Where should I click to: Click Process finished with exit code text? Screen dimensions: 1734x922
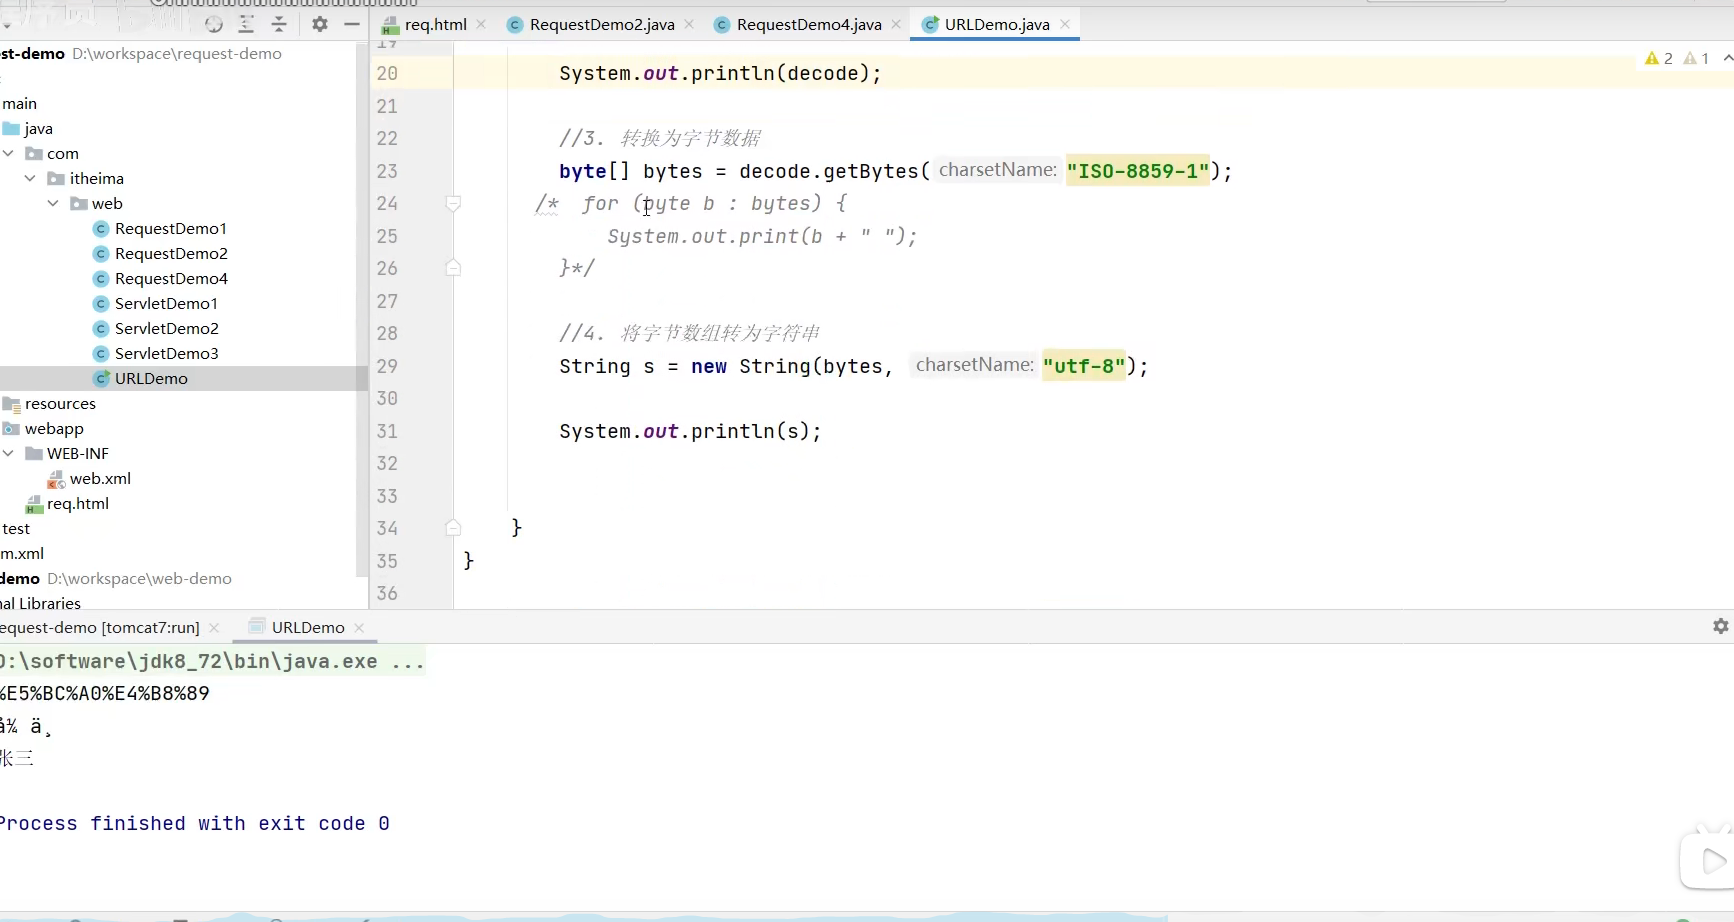[x=195, y=823]
